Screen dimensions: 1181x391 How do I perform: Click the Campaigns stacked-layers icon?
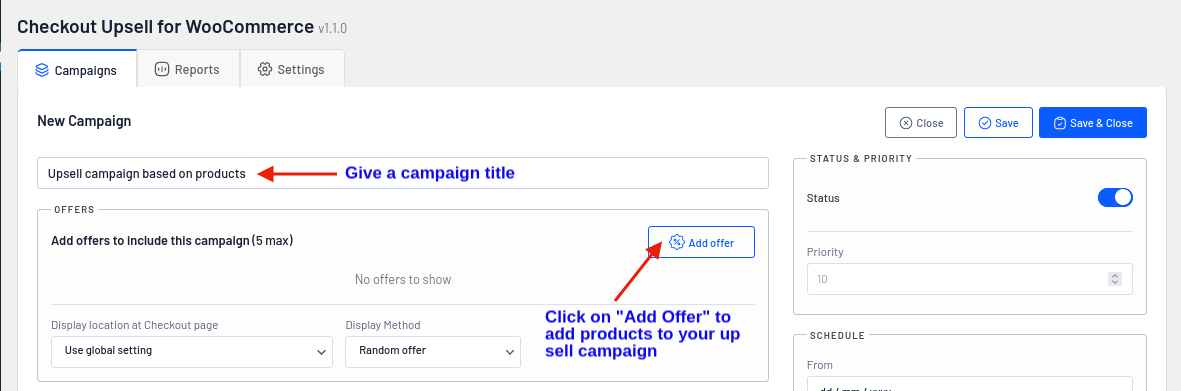coord(42,70)
